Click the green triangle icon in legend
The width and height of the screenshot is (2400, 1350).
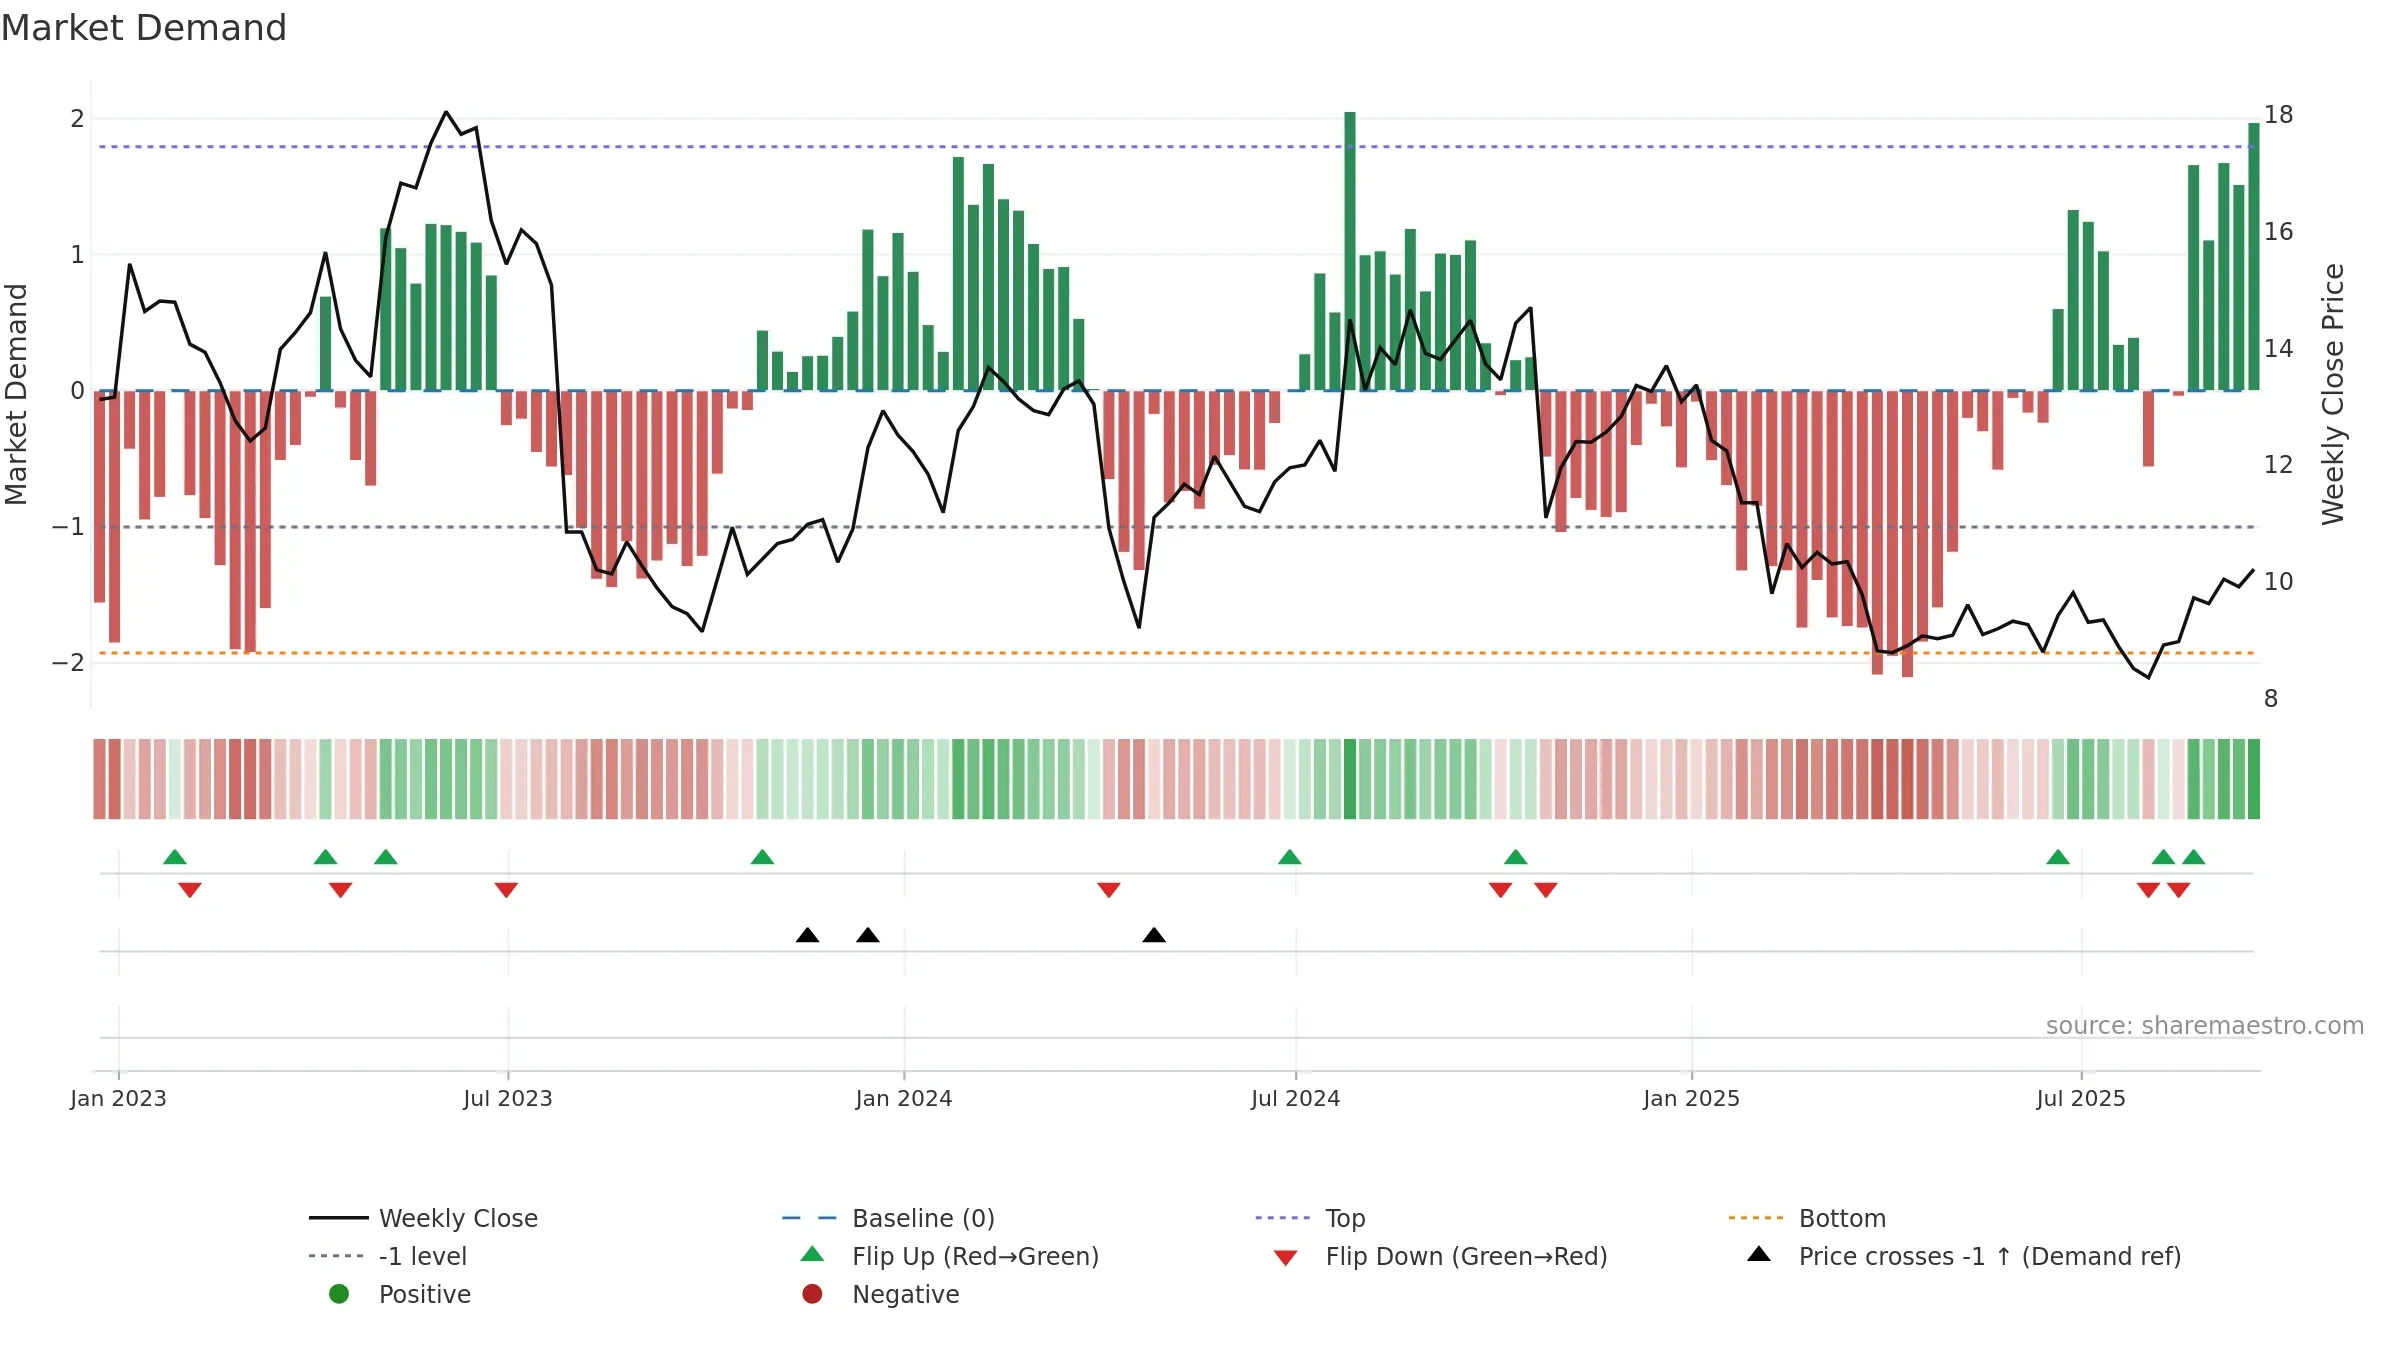(813, 1254)
